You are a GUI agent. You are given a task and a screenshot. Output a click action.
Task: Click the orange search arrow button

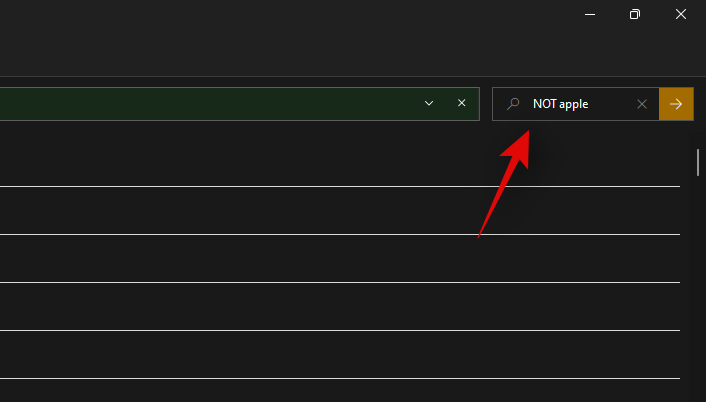click(x=676, y=103)
